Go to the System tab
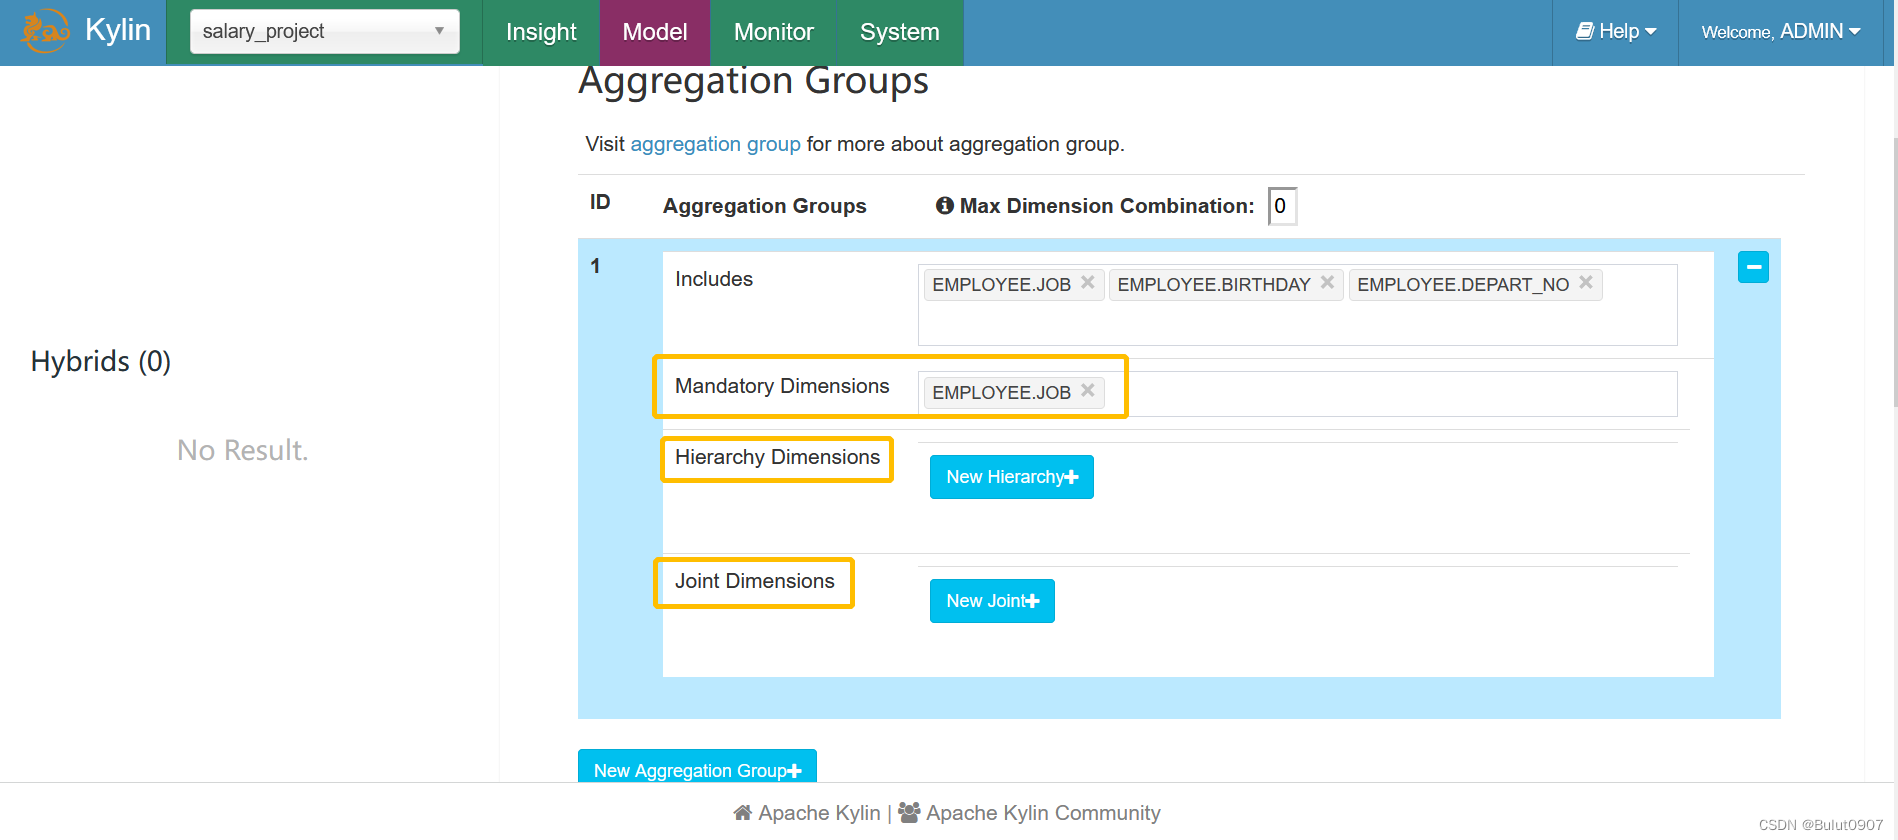This screenshot has width=1898, height=840. [x=900, y=32]
